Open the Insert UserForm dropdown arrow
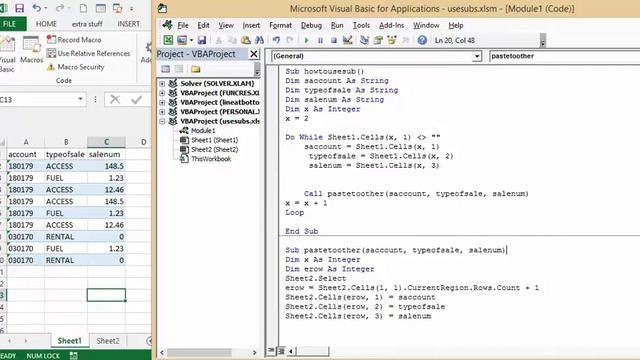 pos(191,40)
